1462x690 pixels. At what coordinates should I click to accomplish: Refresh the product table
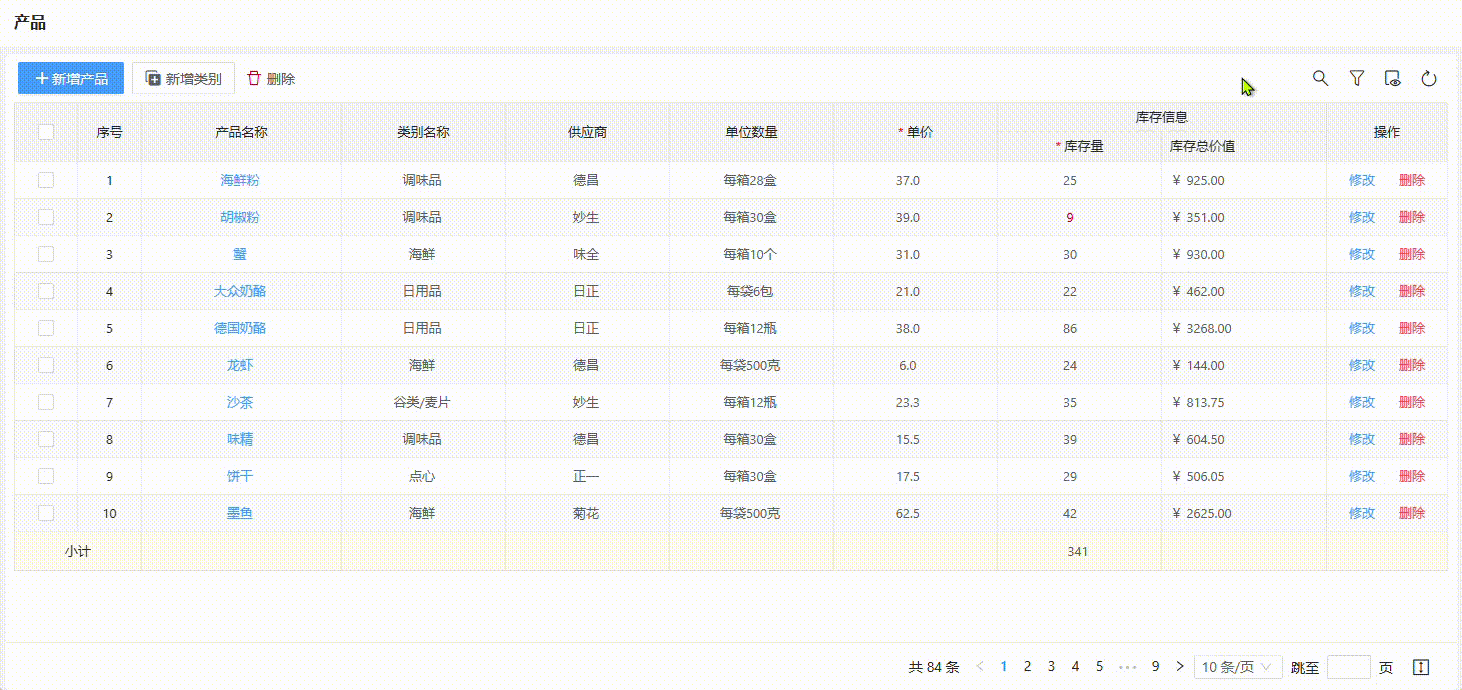point(1429,78)
